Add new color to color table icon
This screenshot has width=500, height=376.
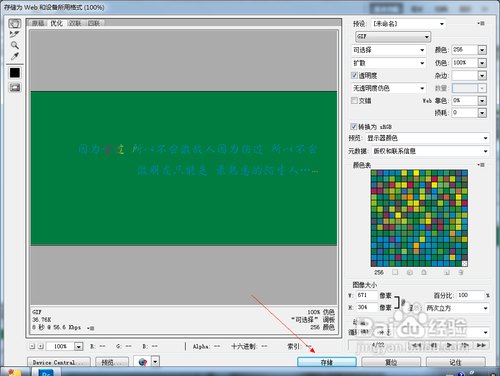(447, 272)
